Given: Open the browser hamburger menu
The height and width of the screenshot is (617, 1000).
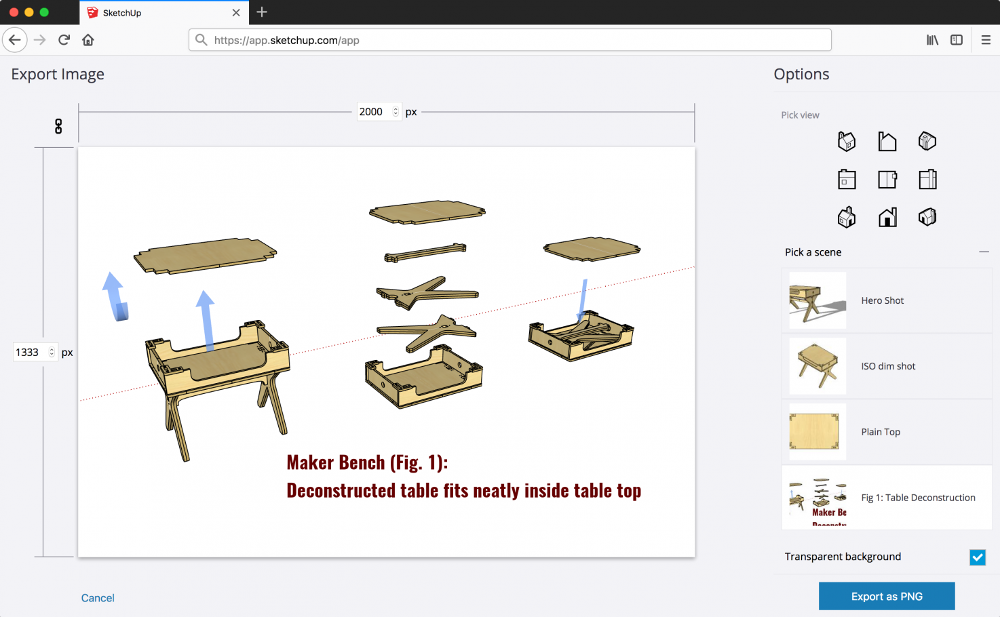Looking at the screenshot, I should click(x=985, y=40).
